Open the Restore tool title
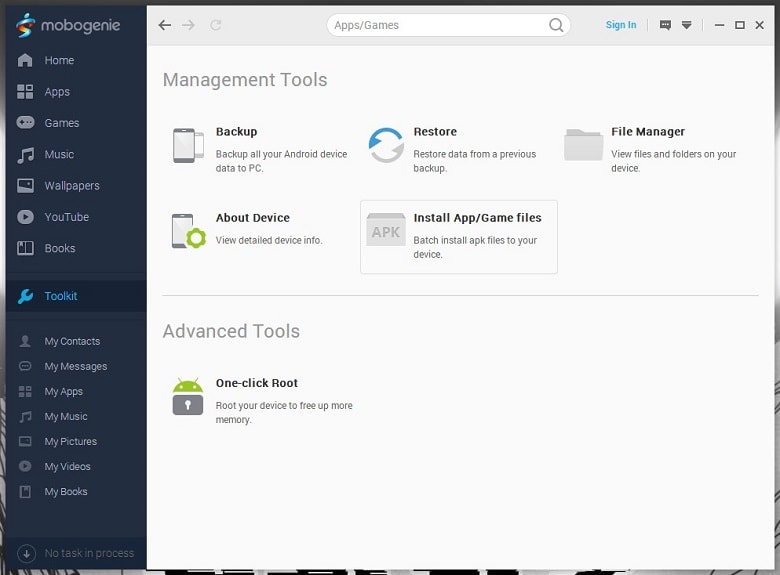780x575 pixels. pyautogui.click(x=435, y=132)
